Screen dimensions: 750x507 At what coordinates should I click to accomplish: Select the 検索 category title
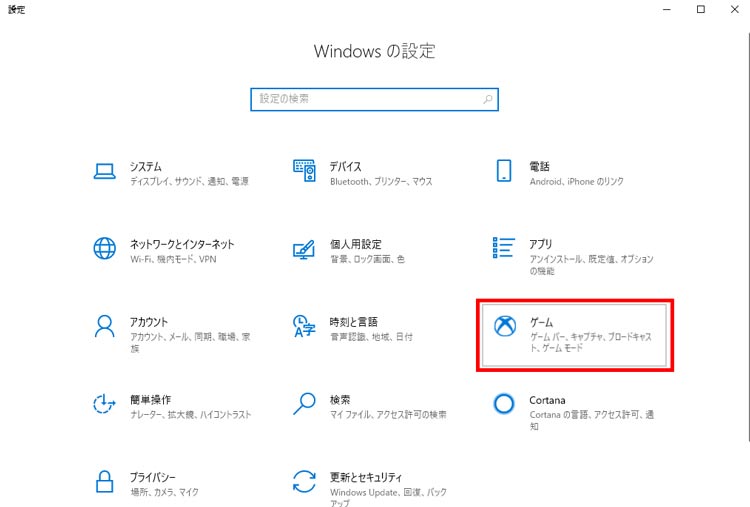(340, 399)
